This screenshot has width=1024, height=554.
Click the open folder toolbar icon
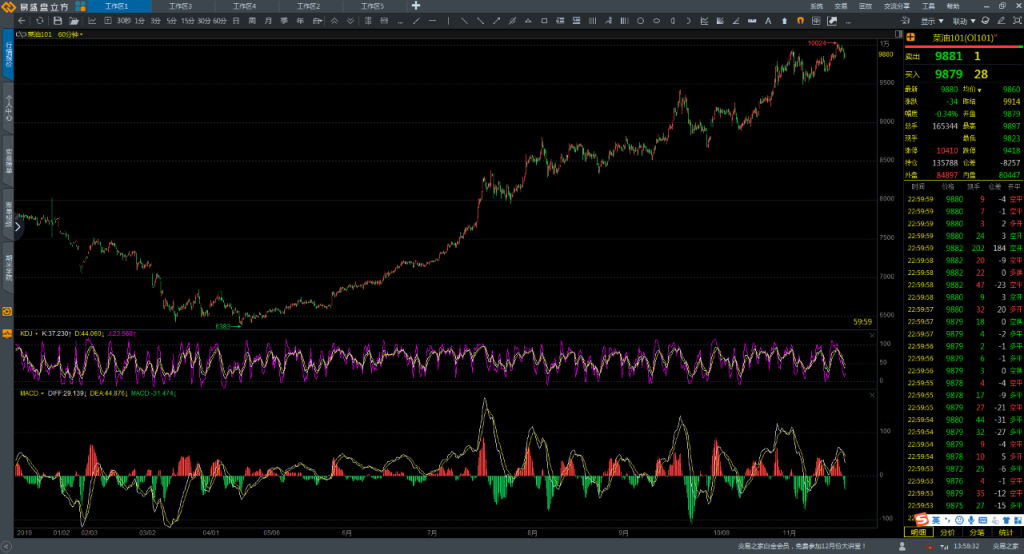point(74,21)
